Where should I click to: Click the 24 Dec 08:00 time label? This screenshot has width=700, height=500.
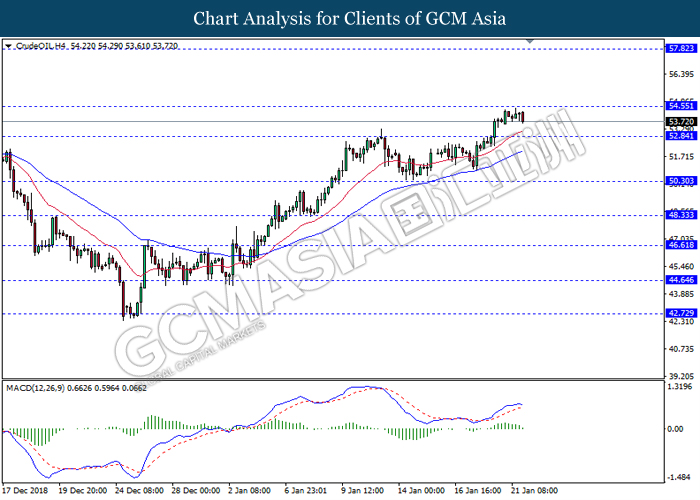[x=139, y=491]
